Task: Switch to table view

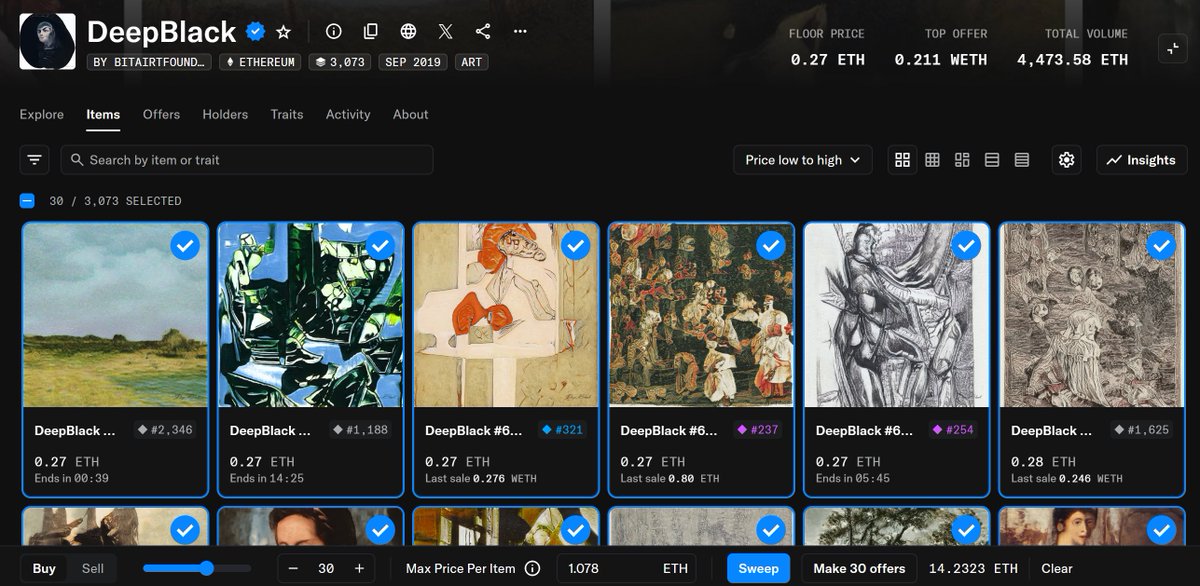Action: point(1022,160)
